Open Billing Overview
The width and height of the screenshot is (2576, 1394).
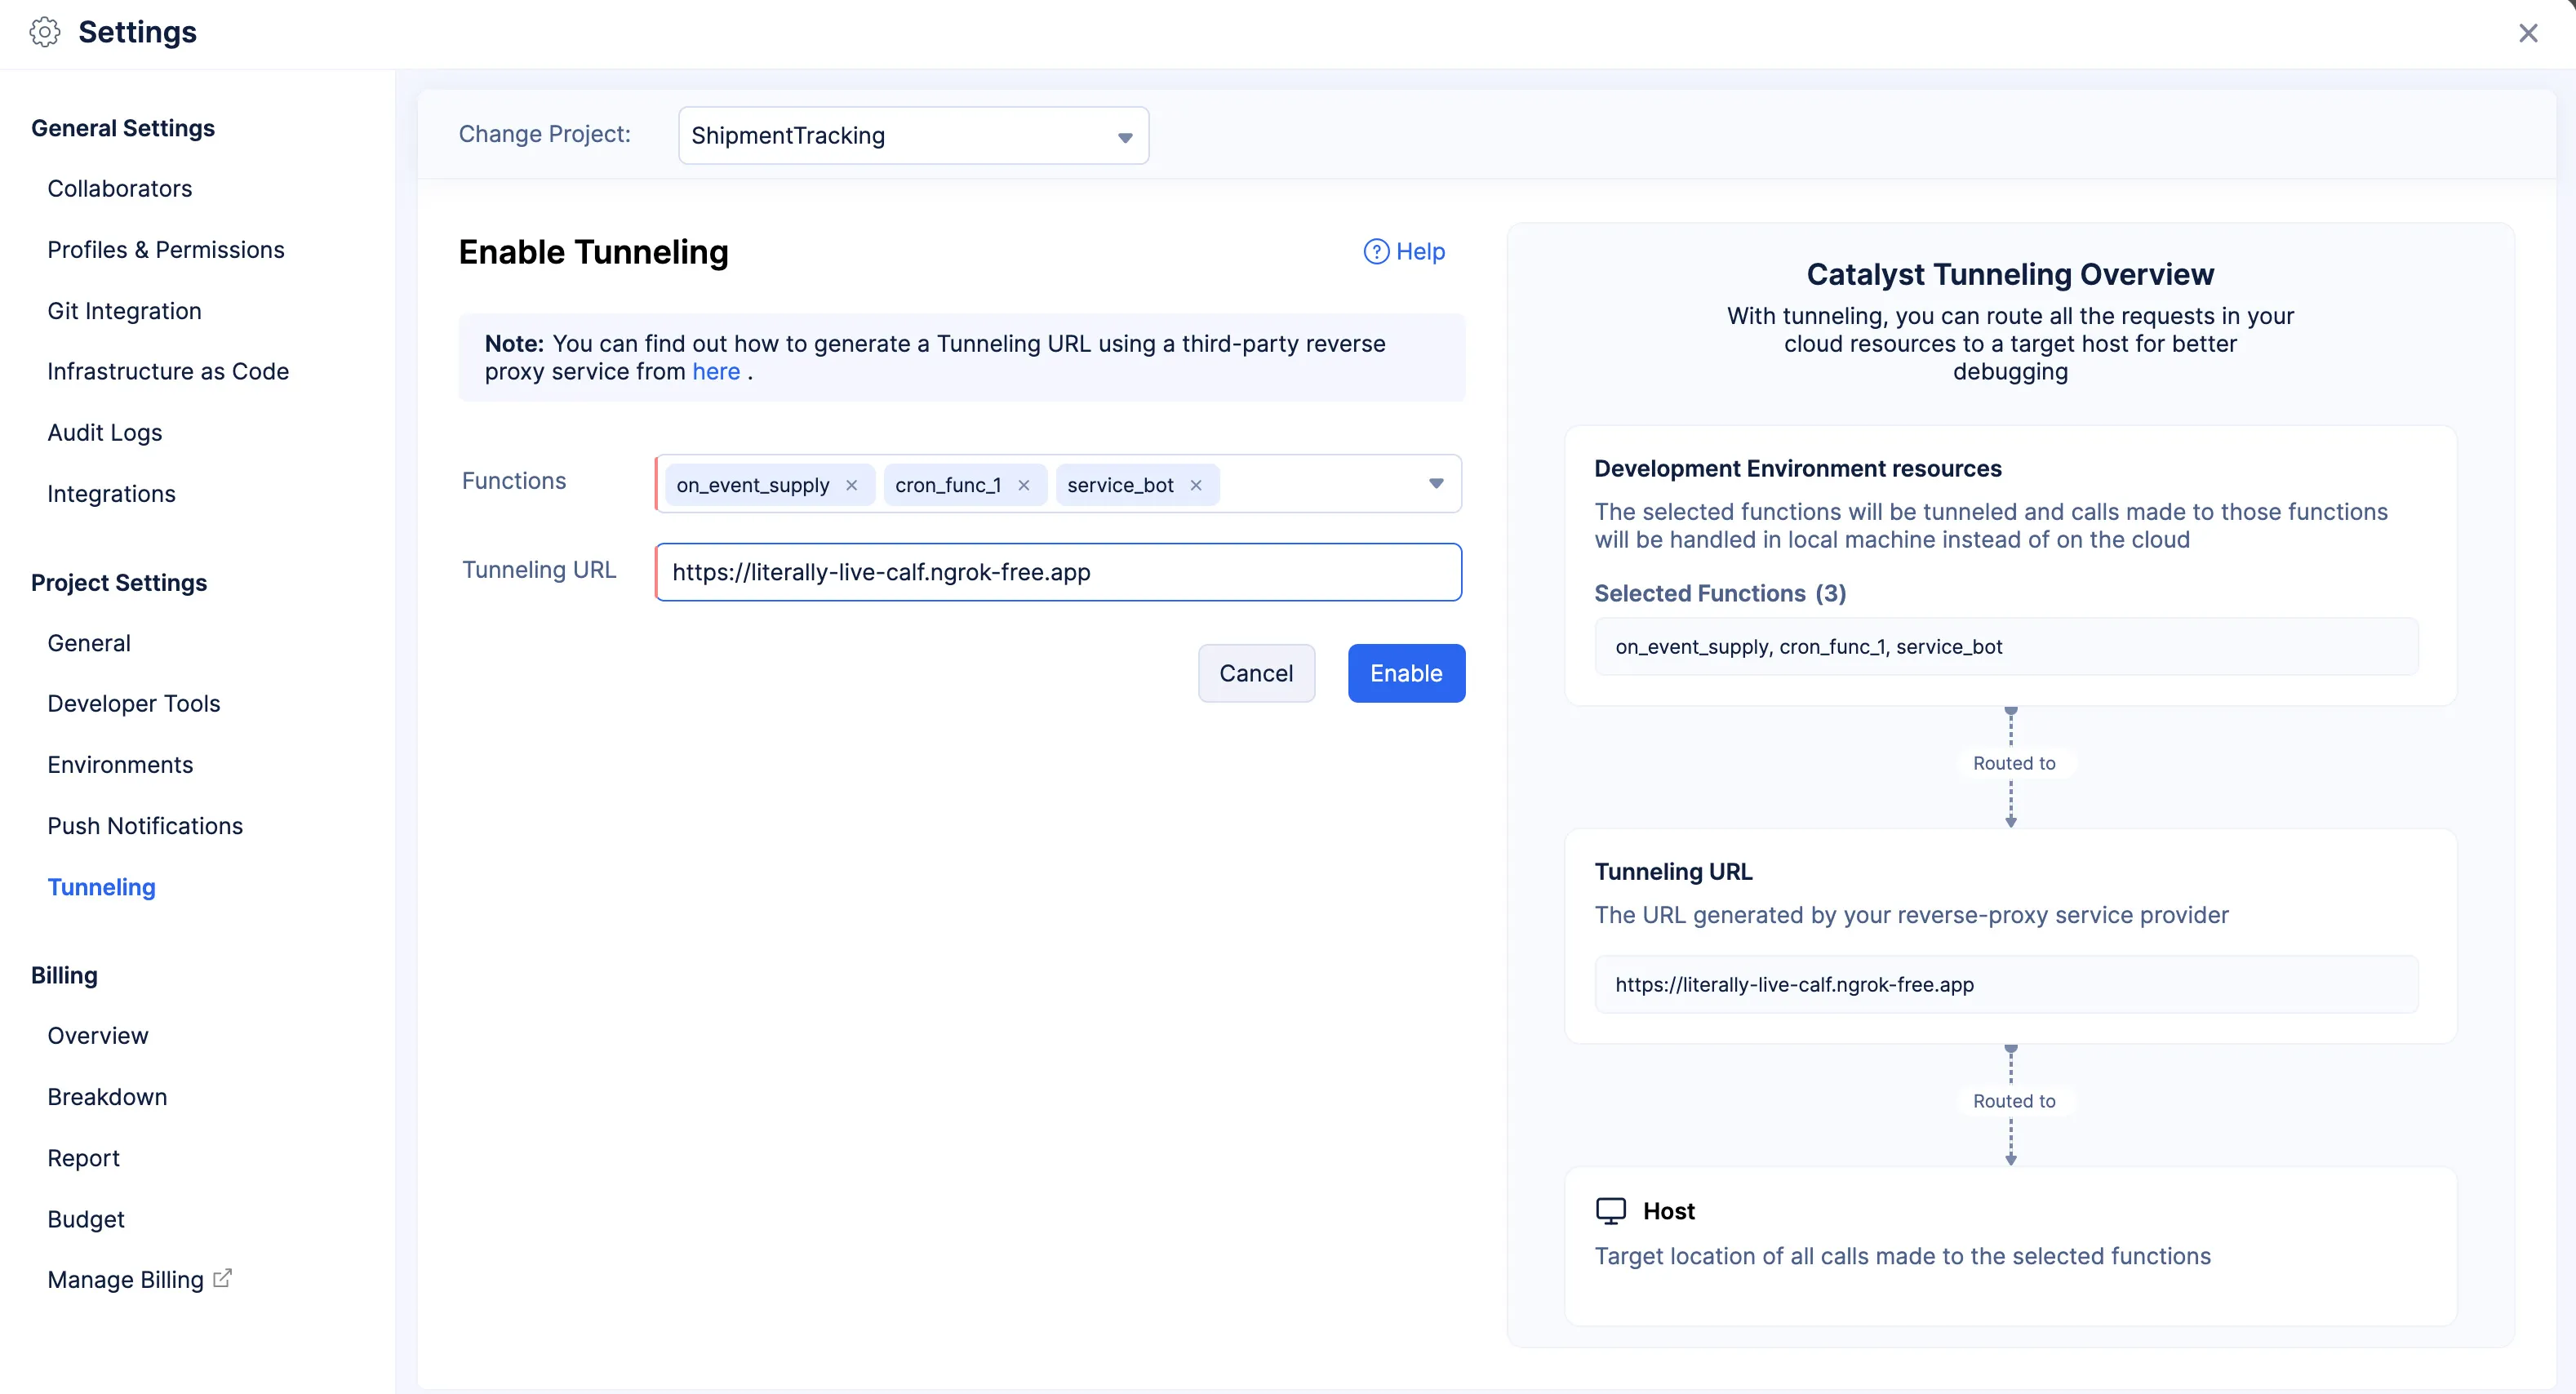[97, 1036]
